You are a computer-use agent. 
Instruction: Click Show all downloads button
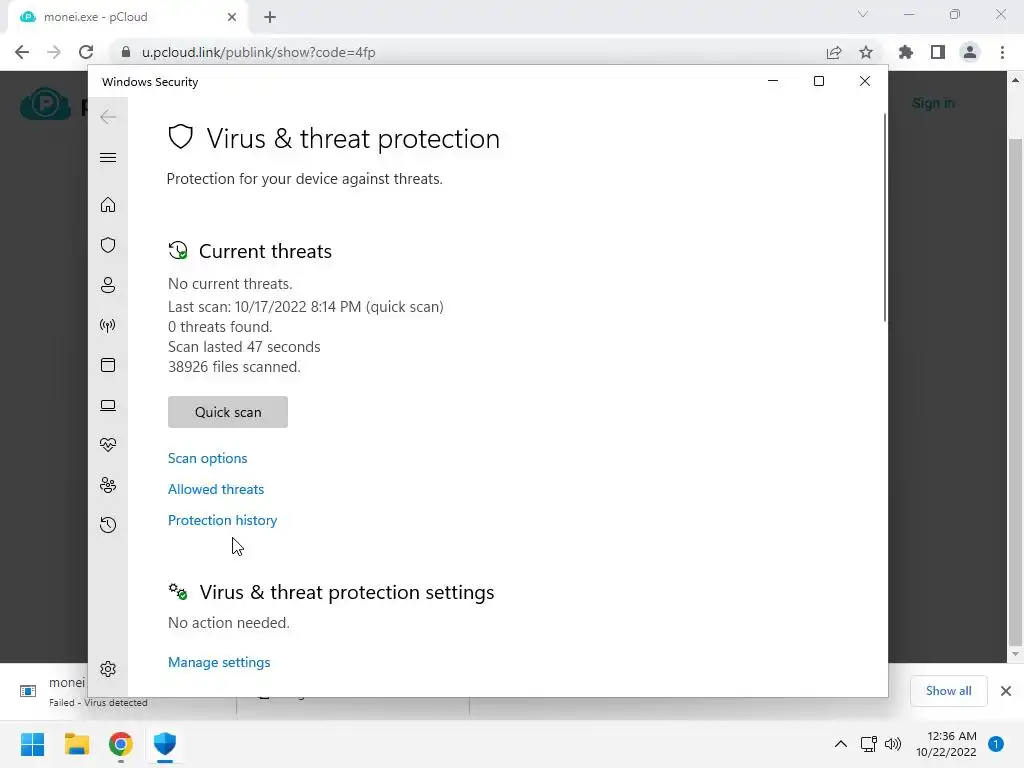click(948, 691)
